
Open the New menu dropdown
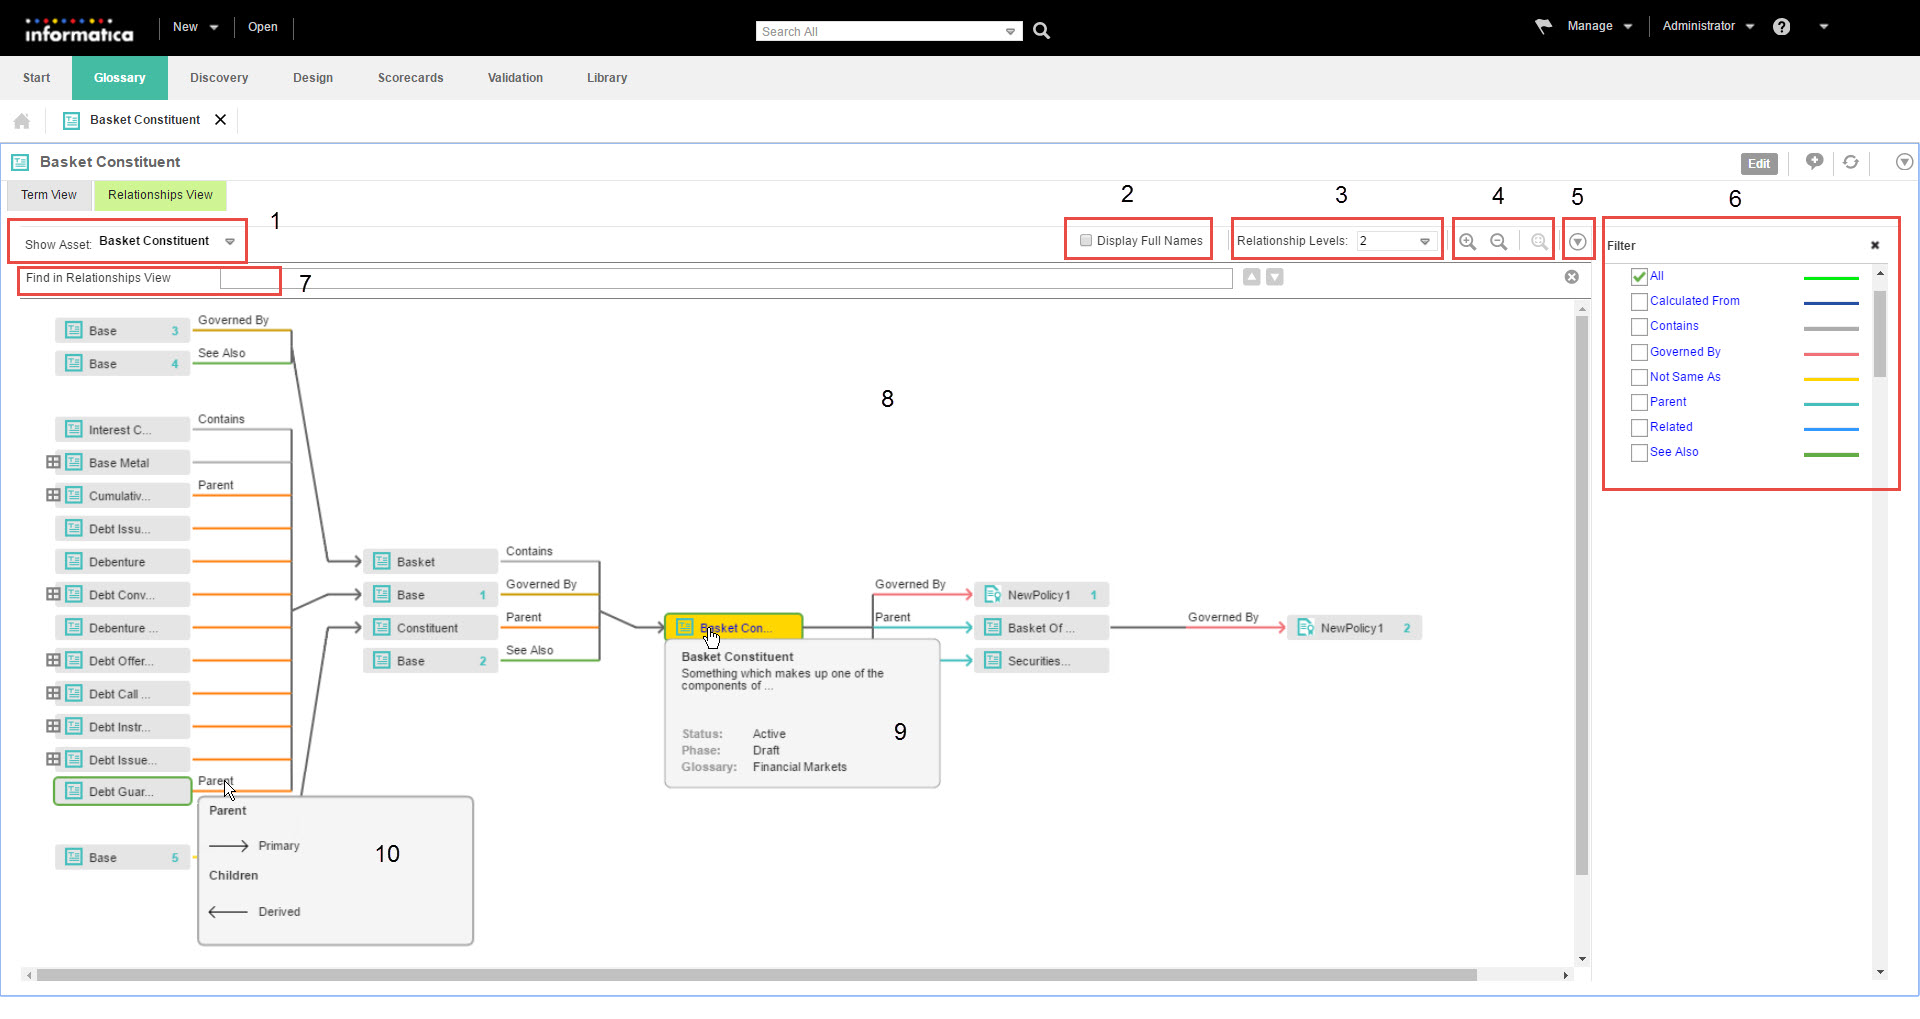(195, 27)
